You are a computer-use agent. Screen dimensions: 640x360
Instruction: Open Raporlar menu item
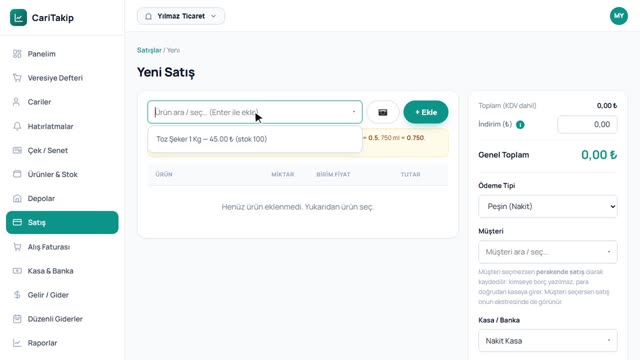click(62, 343)
